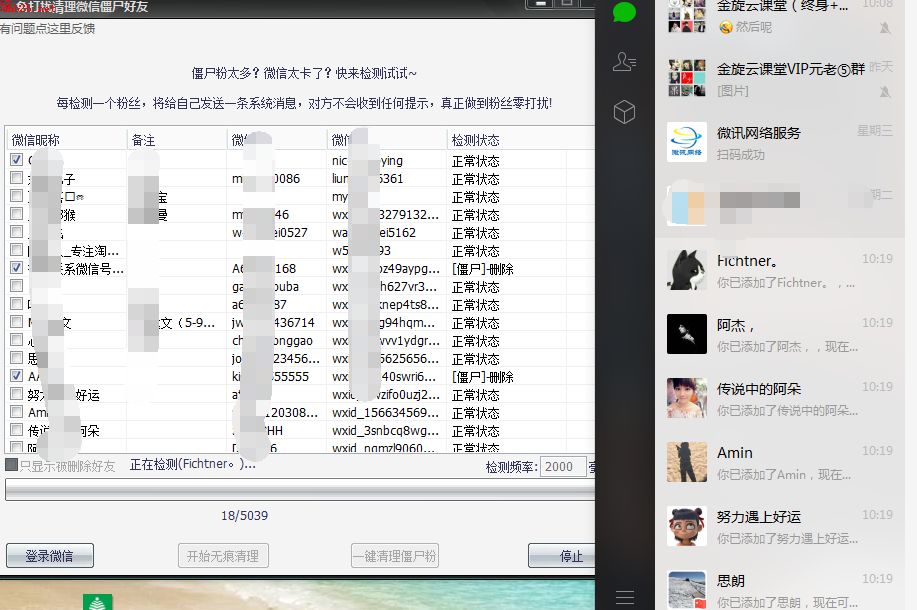Open the 金旋云课堂(终身+... chat name

(x=782, y=6)
